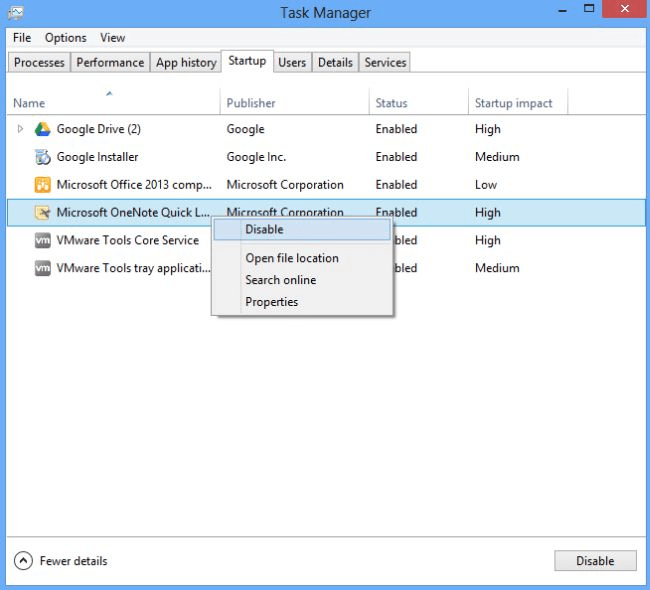Image resolution: width=650 pixels, height=590 pixels.
Task: Choose Properties in the context menu
Action: 302,302
